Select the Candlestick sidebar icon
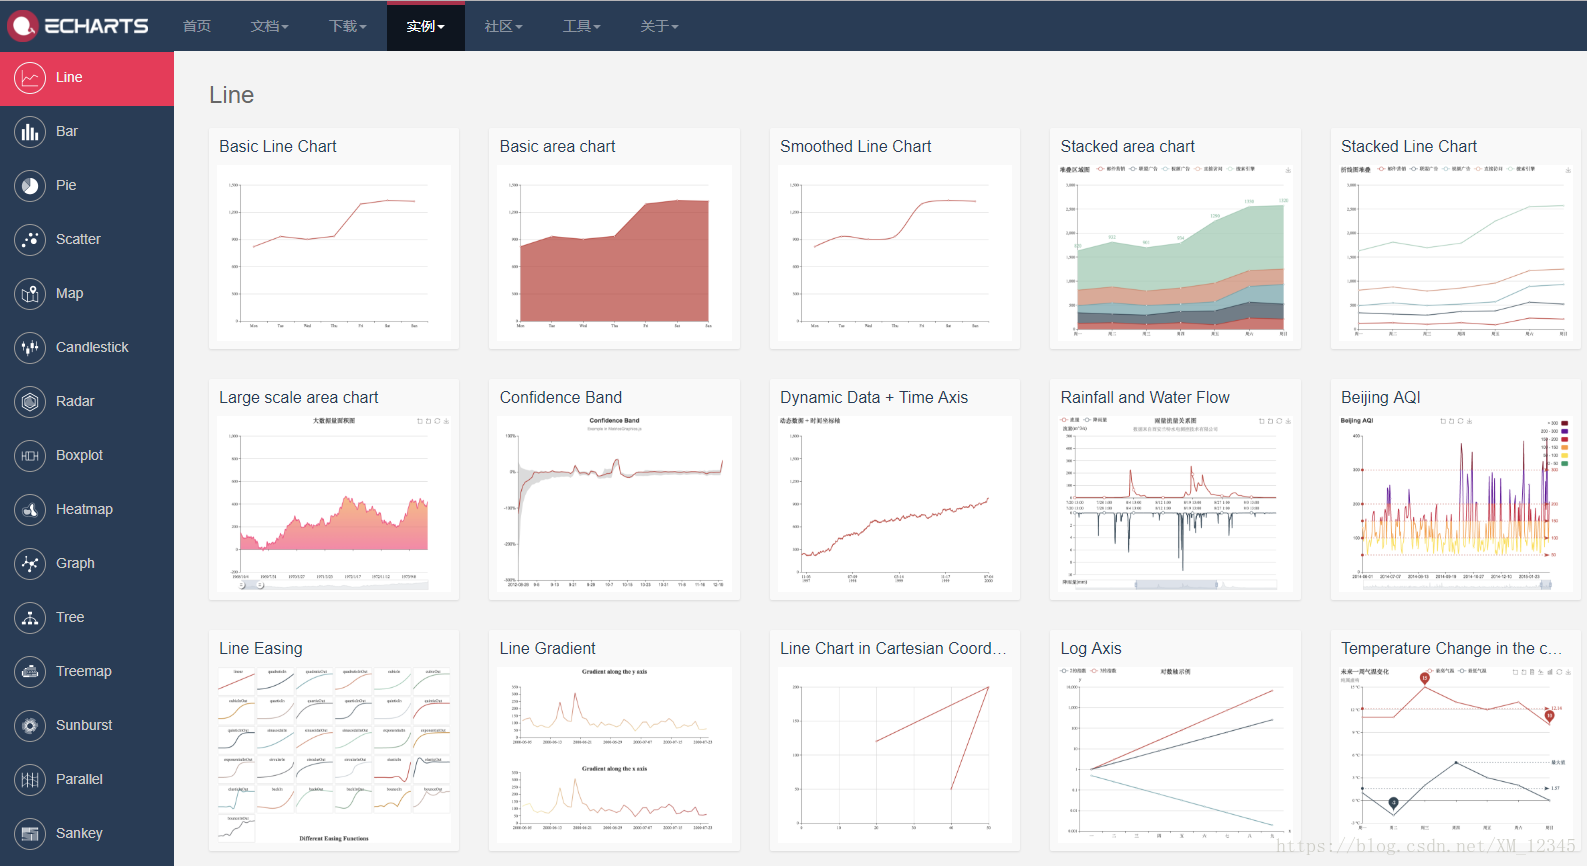1587x866 pixels. point(30,347)
